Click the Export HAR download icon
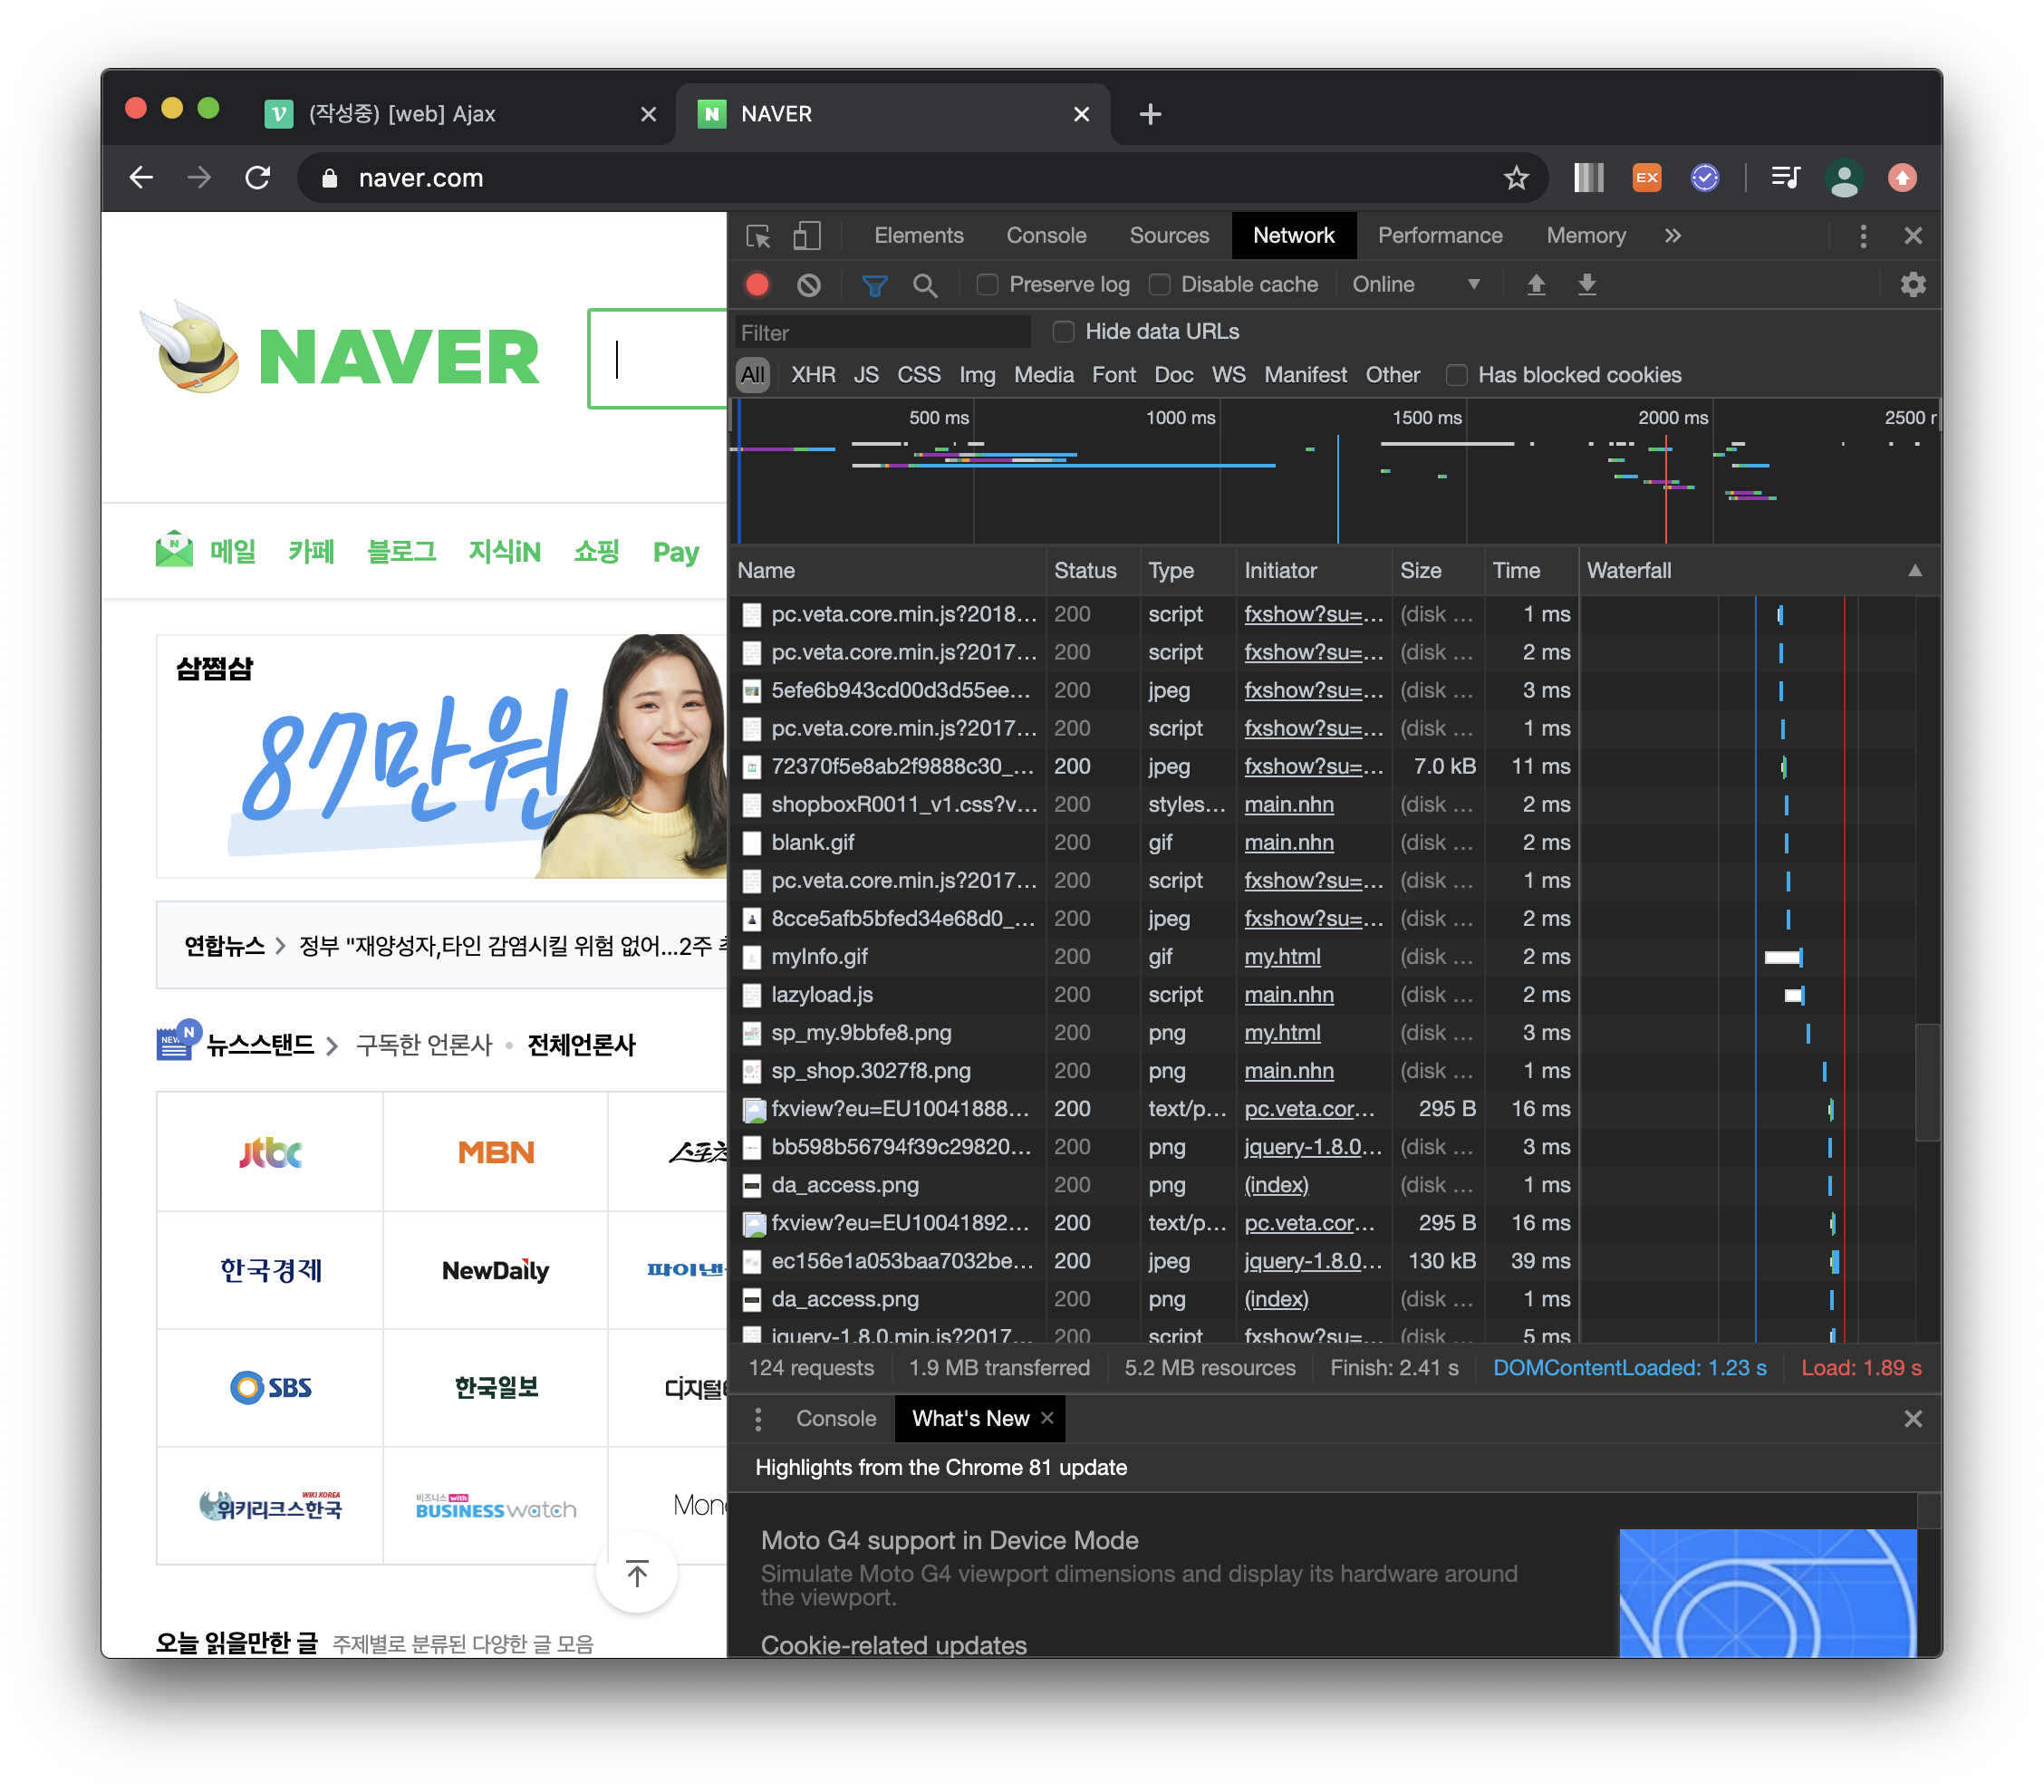This screenshot has height=1792, width=2044. pos(1587,285)
